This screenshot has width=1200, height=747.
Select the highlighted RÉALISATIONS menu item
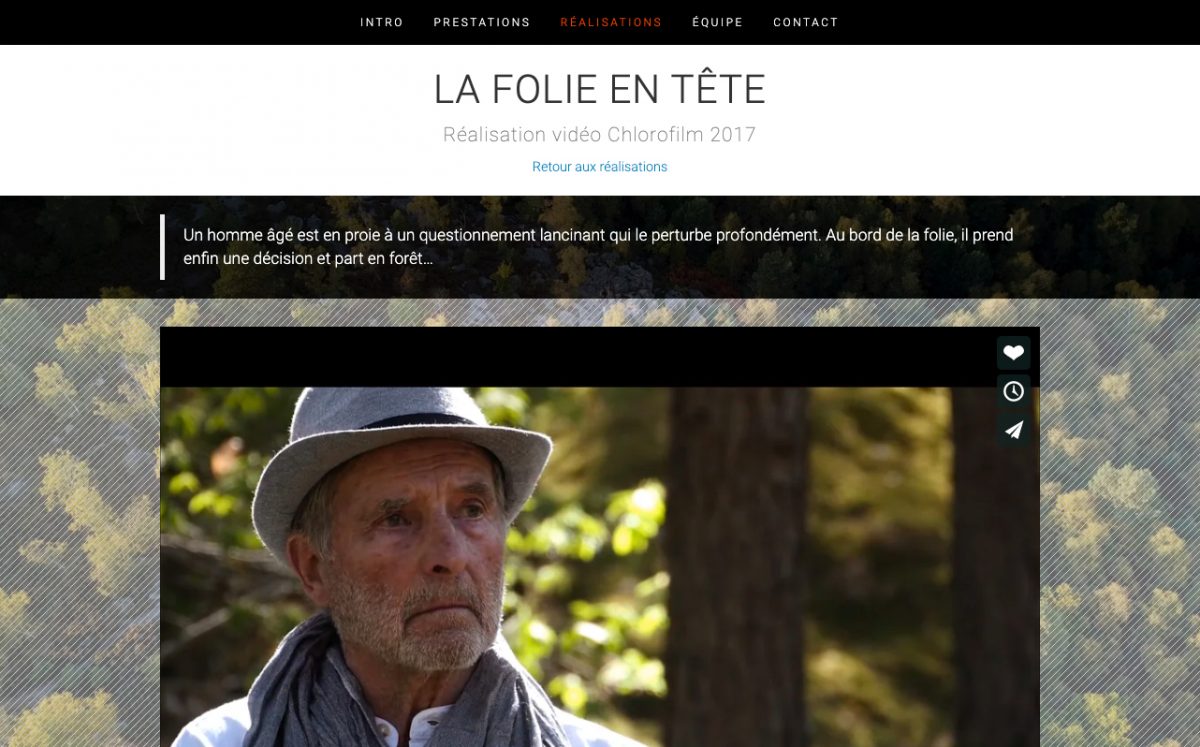click(x=611, y=22)
